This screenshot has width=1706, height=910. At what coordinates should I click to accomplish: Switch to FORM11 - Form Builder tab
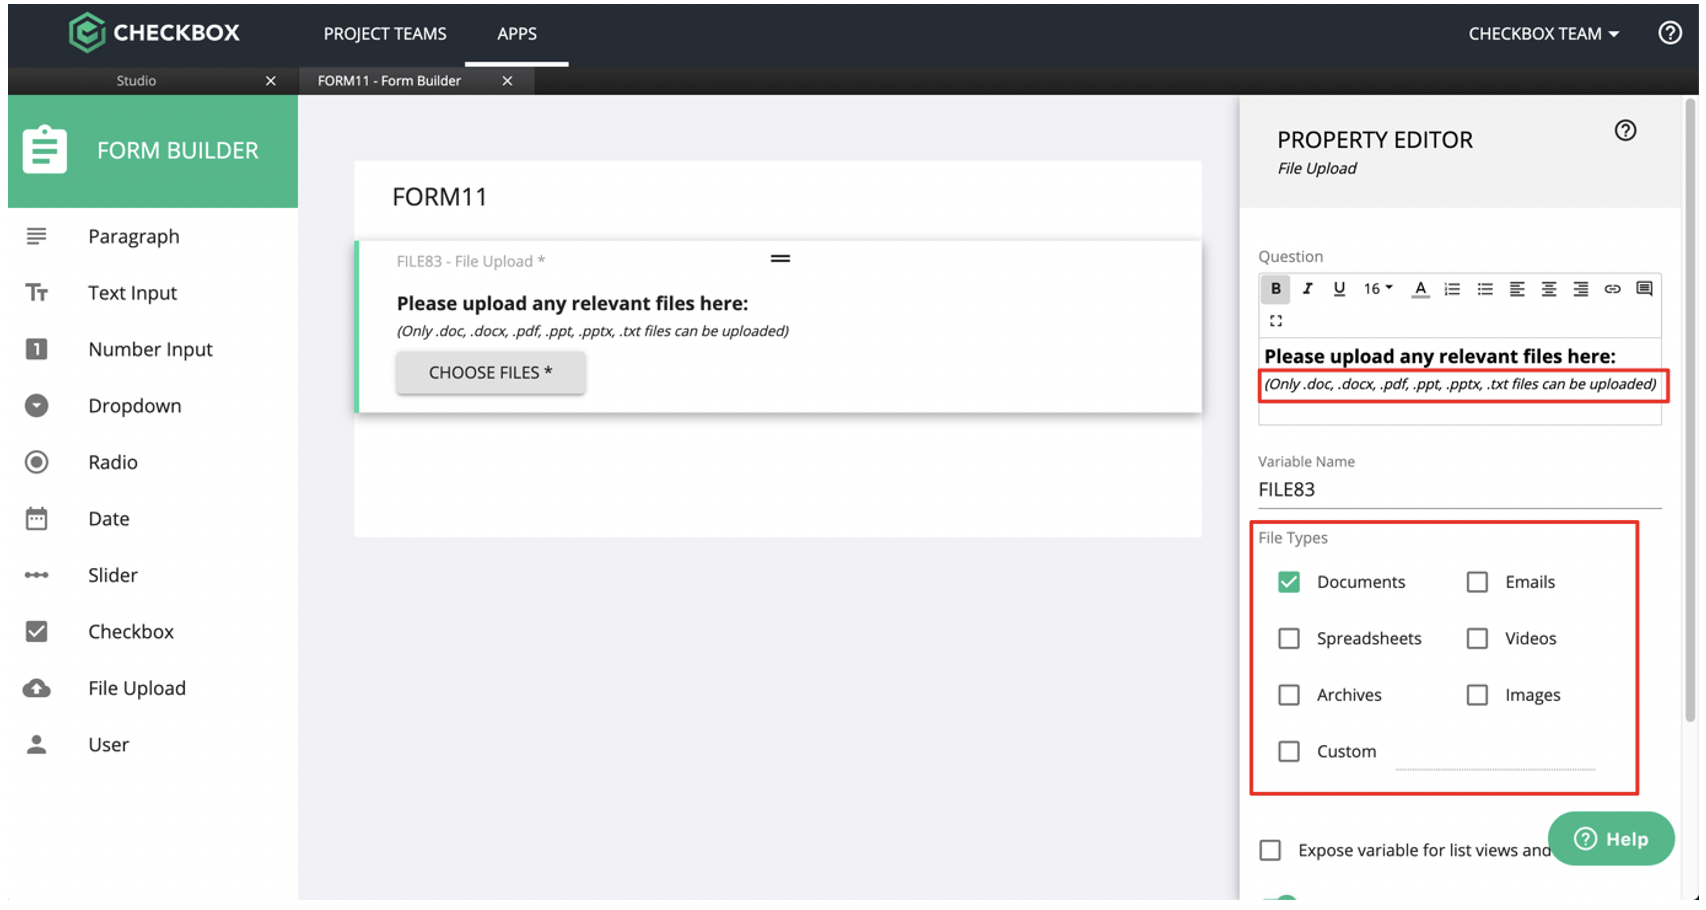[x=389, y=81]
